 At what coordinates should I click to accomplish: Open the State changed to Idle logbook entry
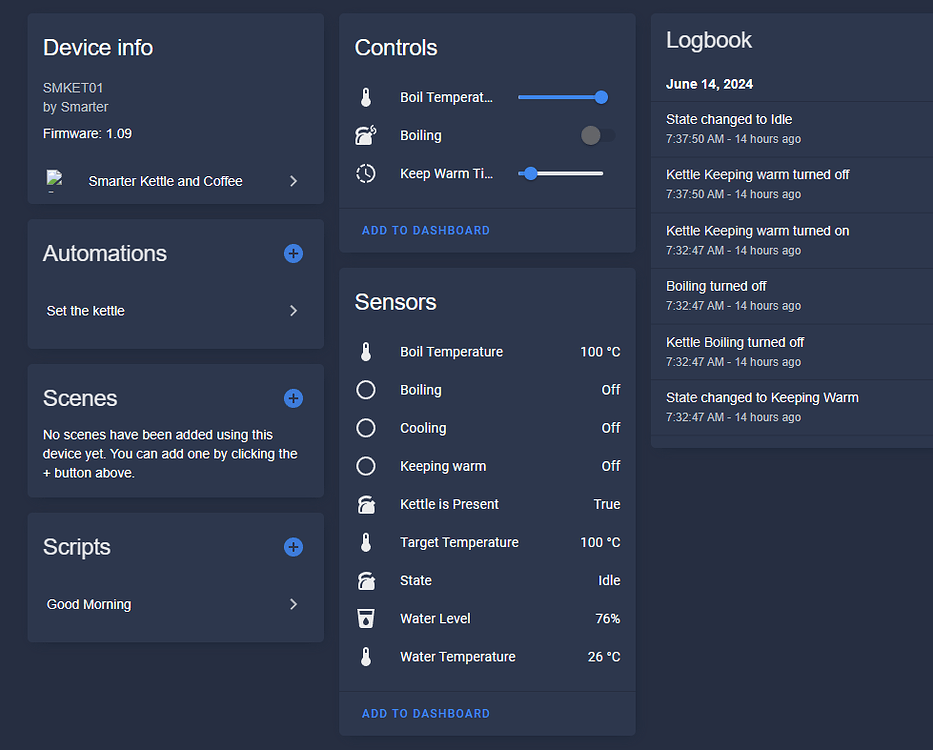[792, 129]
